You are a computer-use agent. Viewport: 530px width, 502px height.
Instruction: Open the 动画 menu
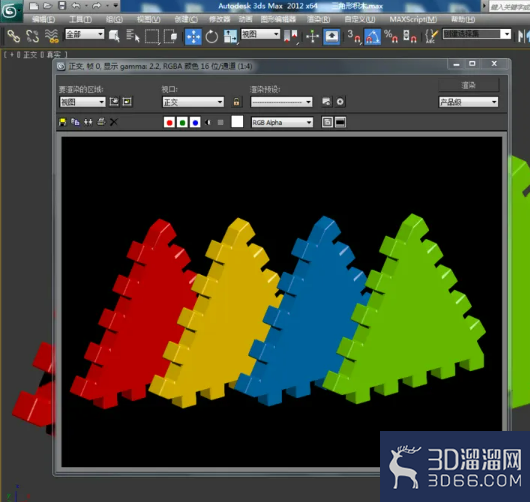pos(245,20)
